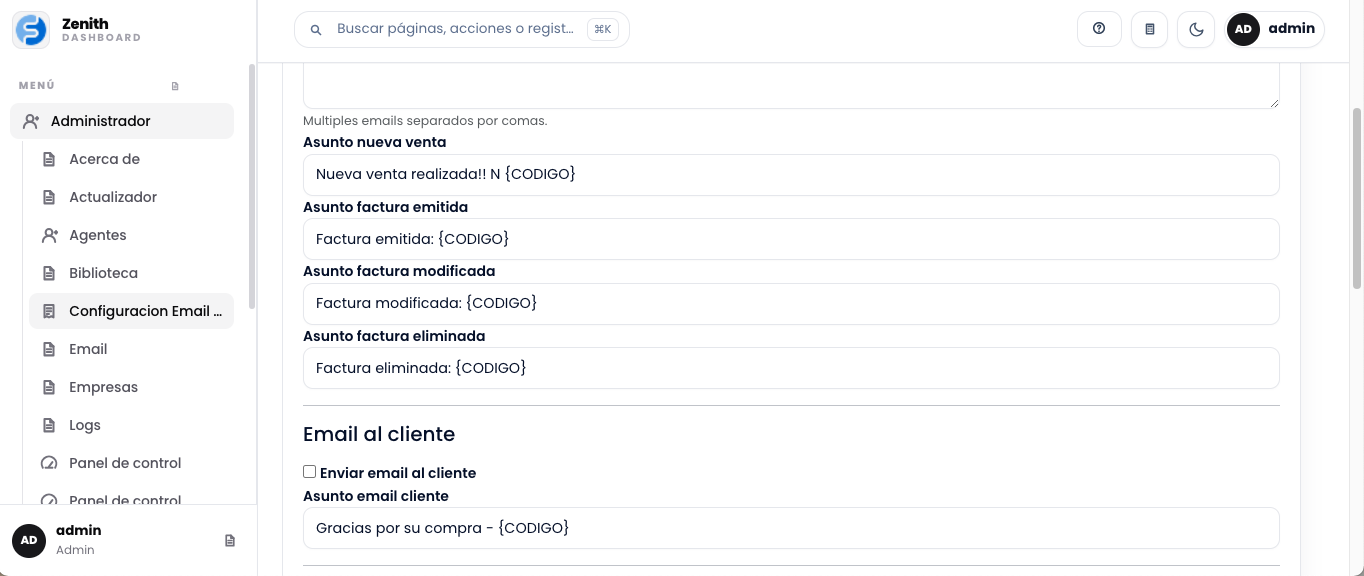Select Configuracion Email in sidebar
The image size is (1364, 576).
pos(131,311)
